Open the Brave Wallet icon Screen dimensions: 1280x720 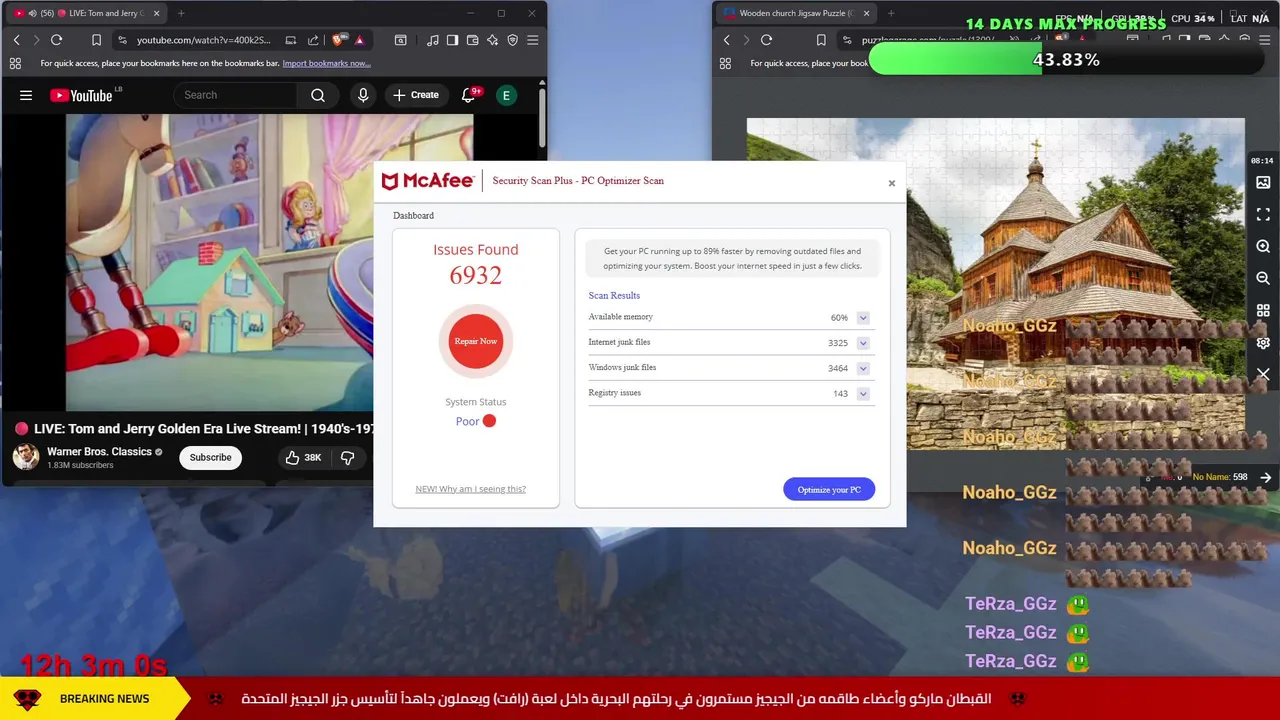(x=472, y=40)
